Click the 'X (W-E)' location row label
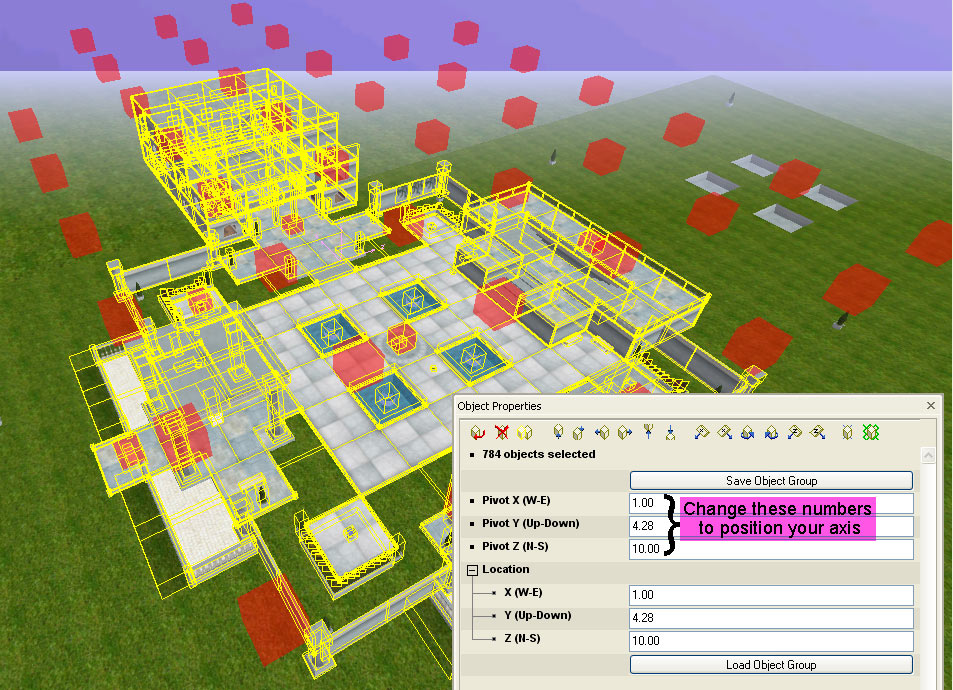This screenshot has height=690, width=953. tap(523, 592)
